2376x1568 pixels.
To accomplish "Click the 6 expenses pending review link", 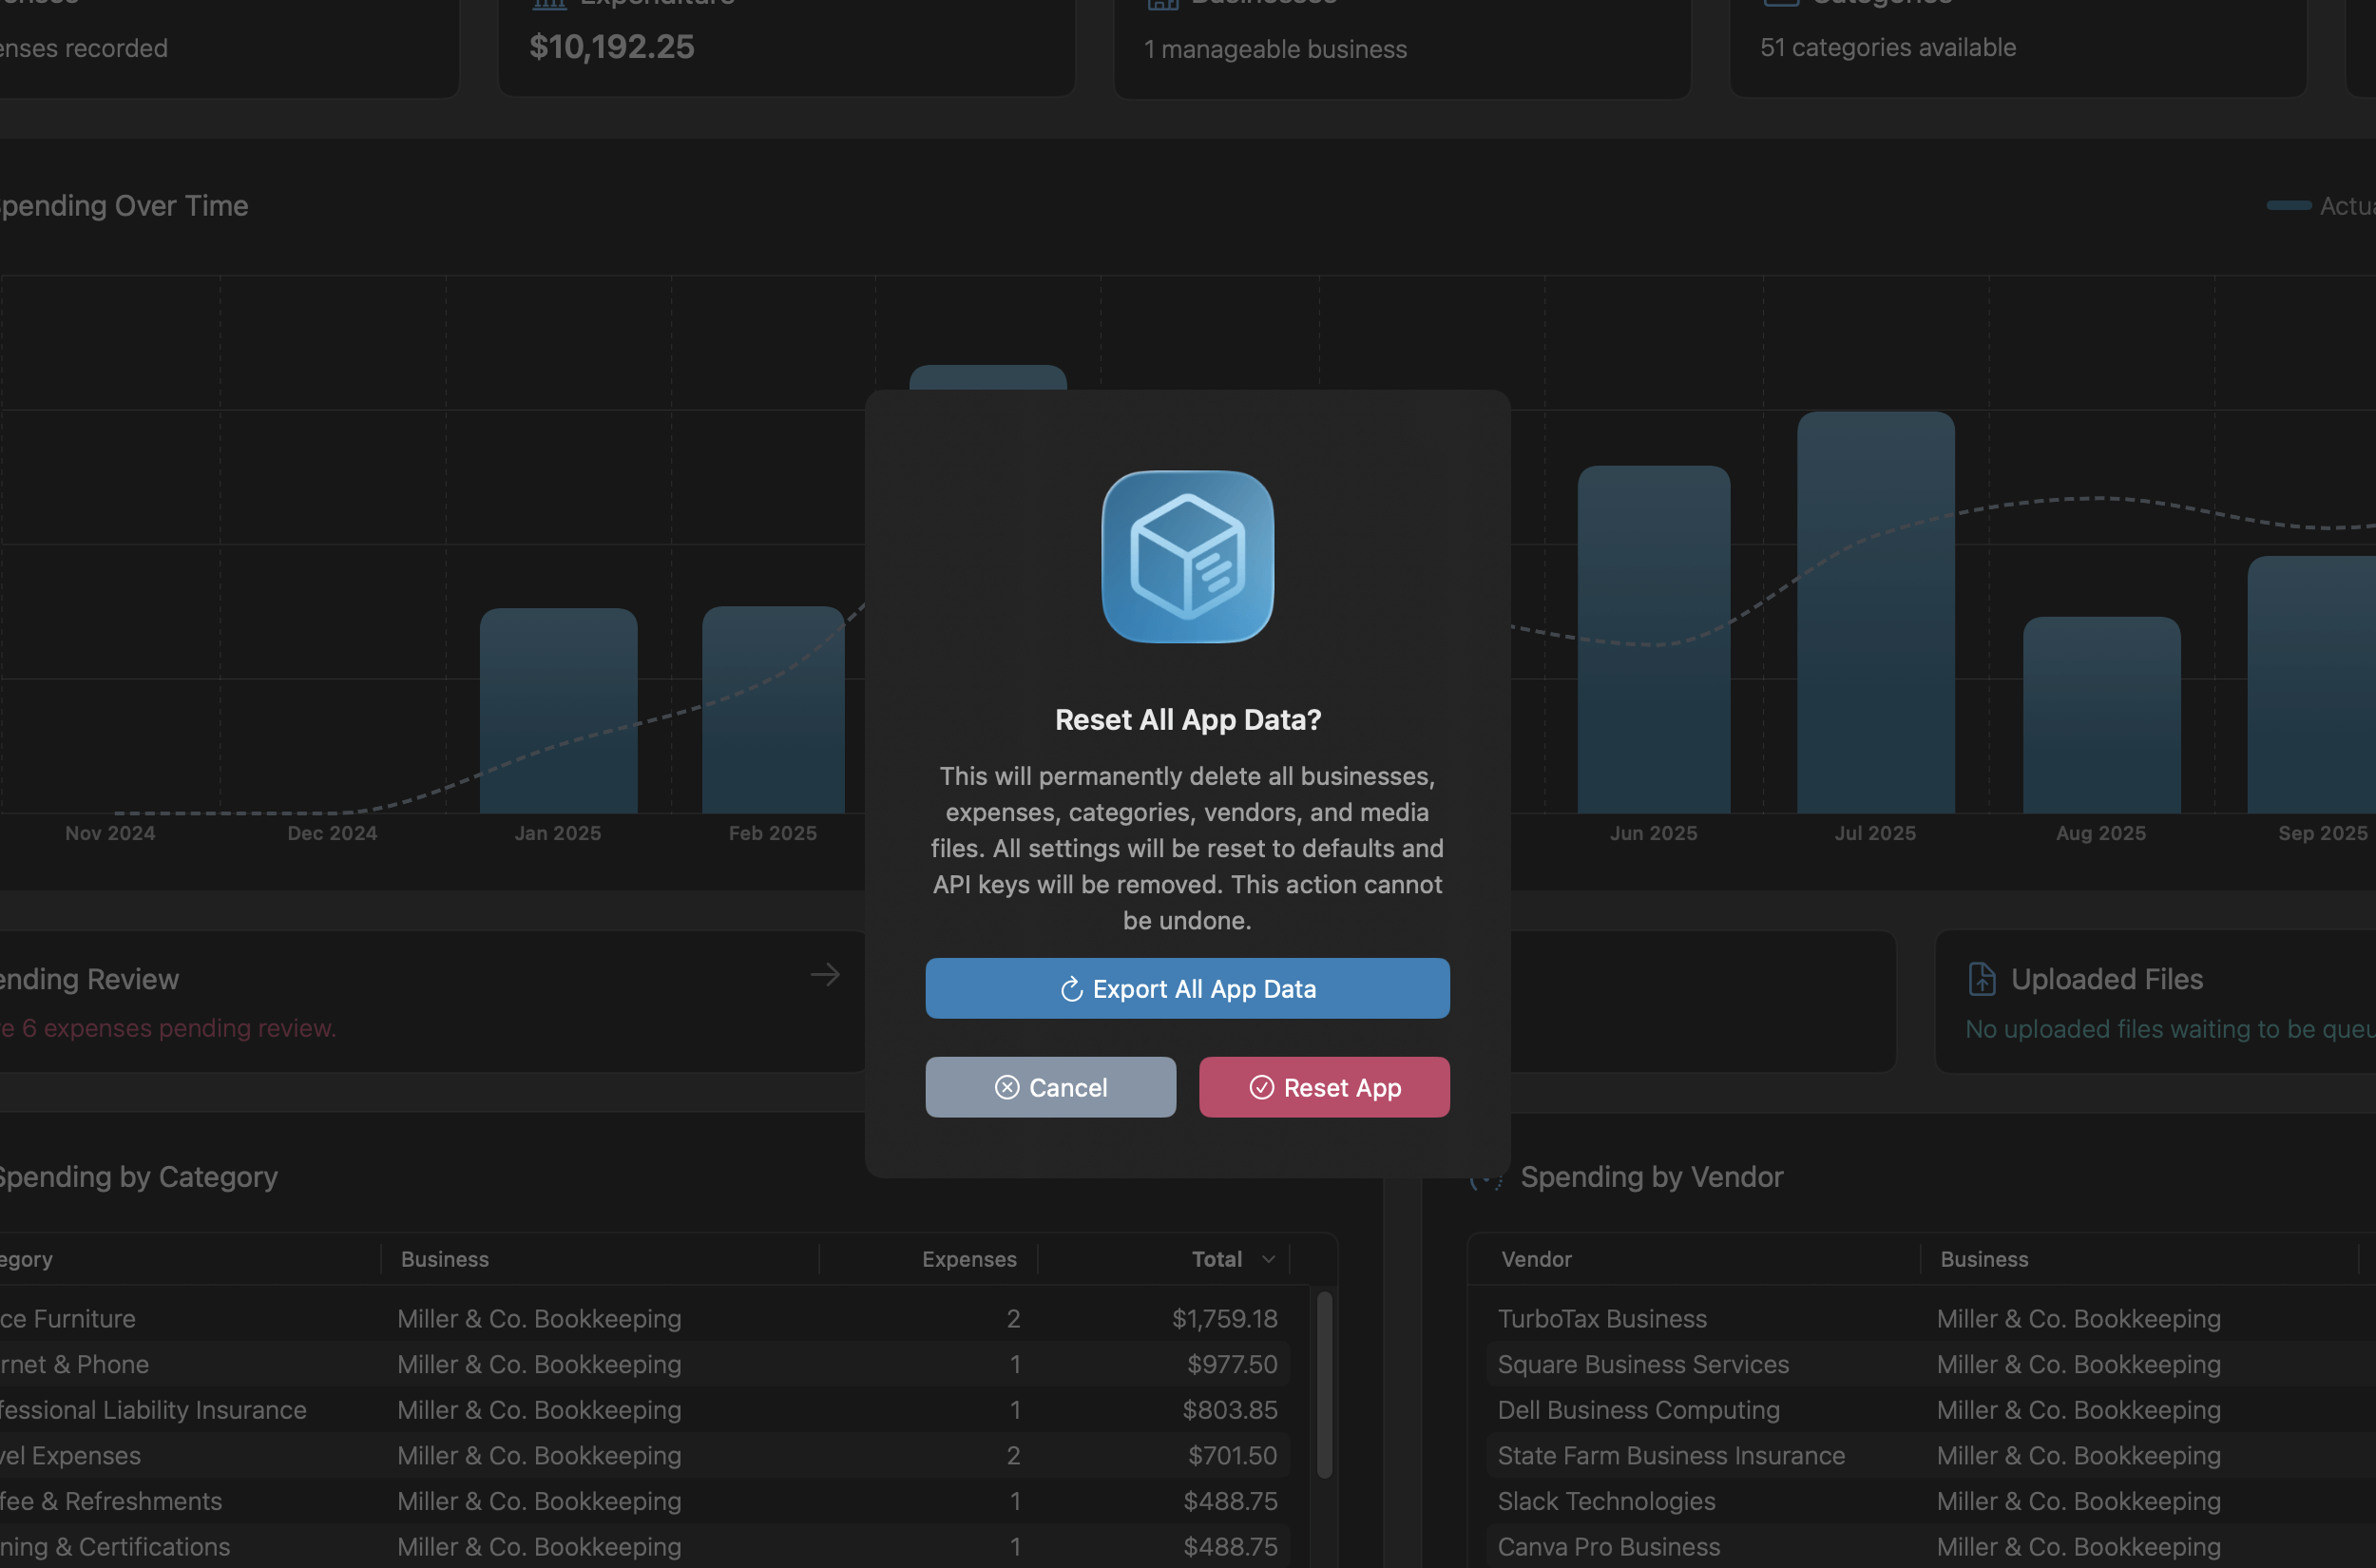I will click(168, 1027).
